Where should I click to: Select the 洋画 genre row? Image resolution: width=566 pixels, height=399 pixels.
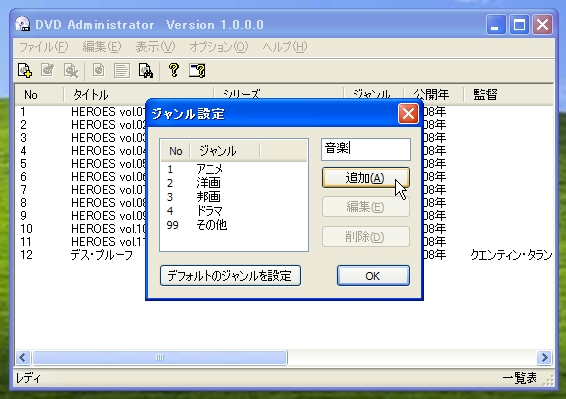pos(234,183)
